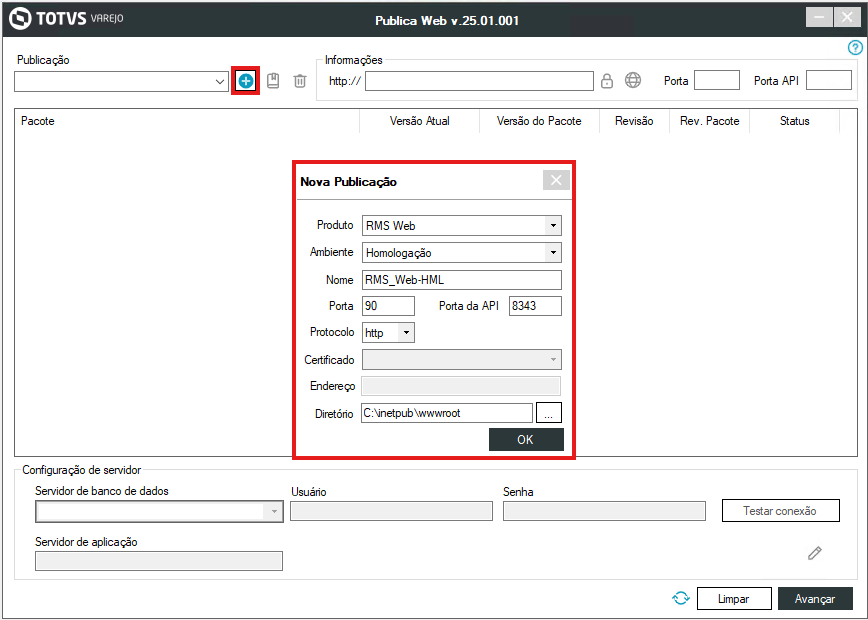Click the Versão do Pacote column header
The width and height of the screenshot is (868, 620).
[539, 121]
